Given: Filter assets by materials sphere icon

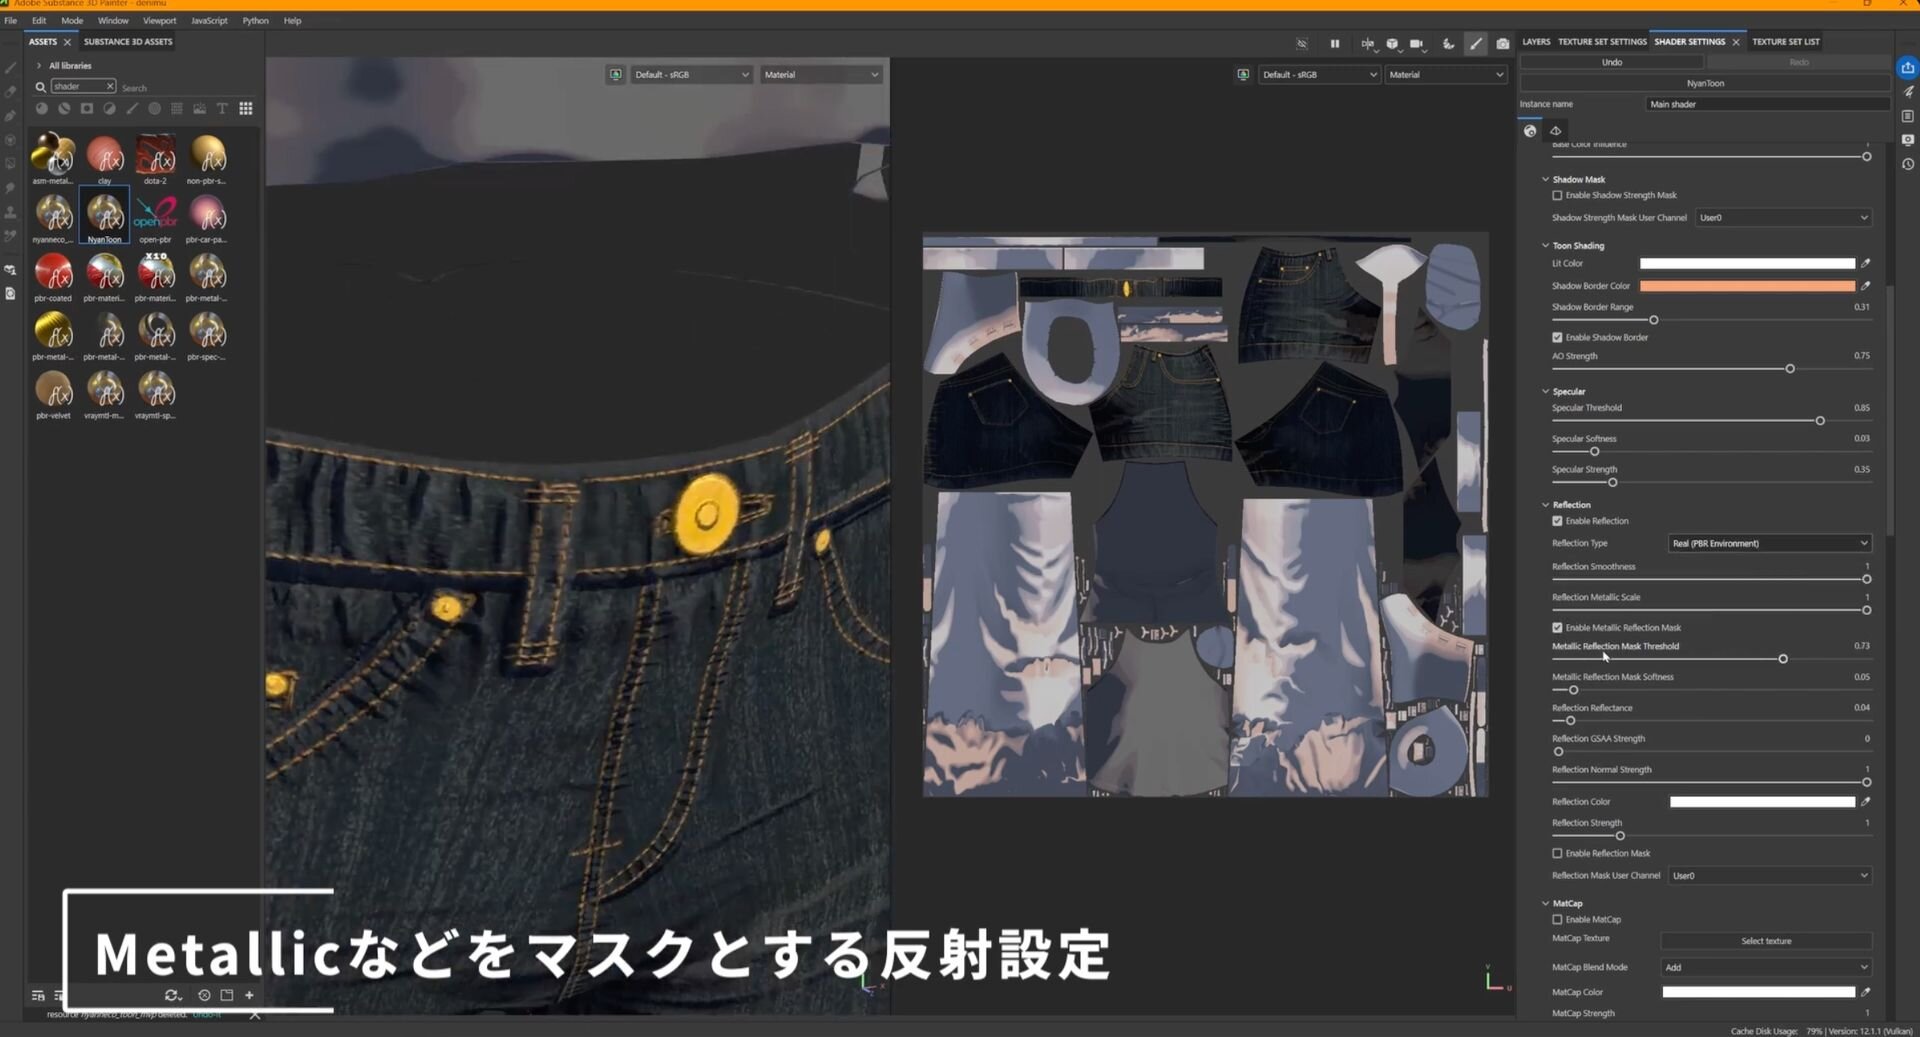Looking at the screenshot, I should (x=41, y=109).
